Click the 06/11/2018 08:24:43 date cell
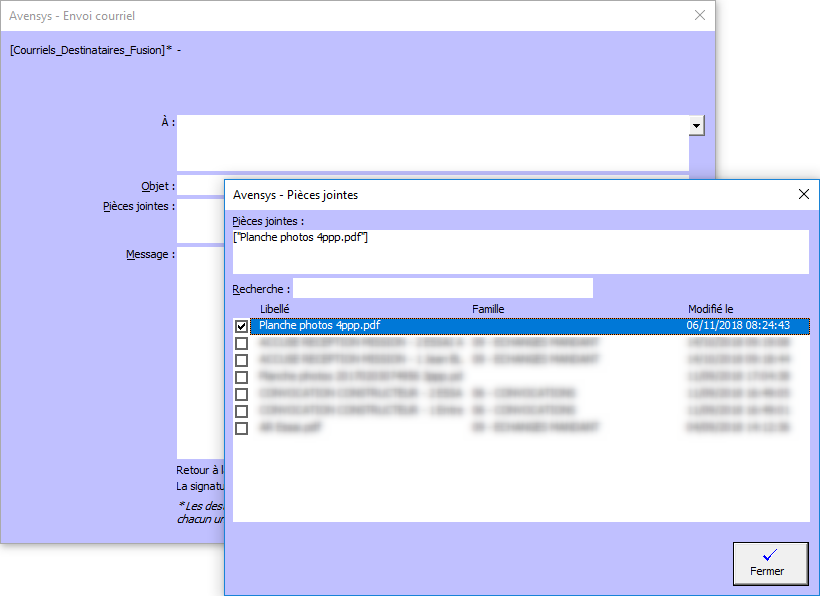Image resolution: width=820 pixels, height=596 pixels. click(739, 326)
